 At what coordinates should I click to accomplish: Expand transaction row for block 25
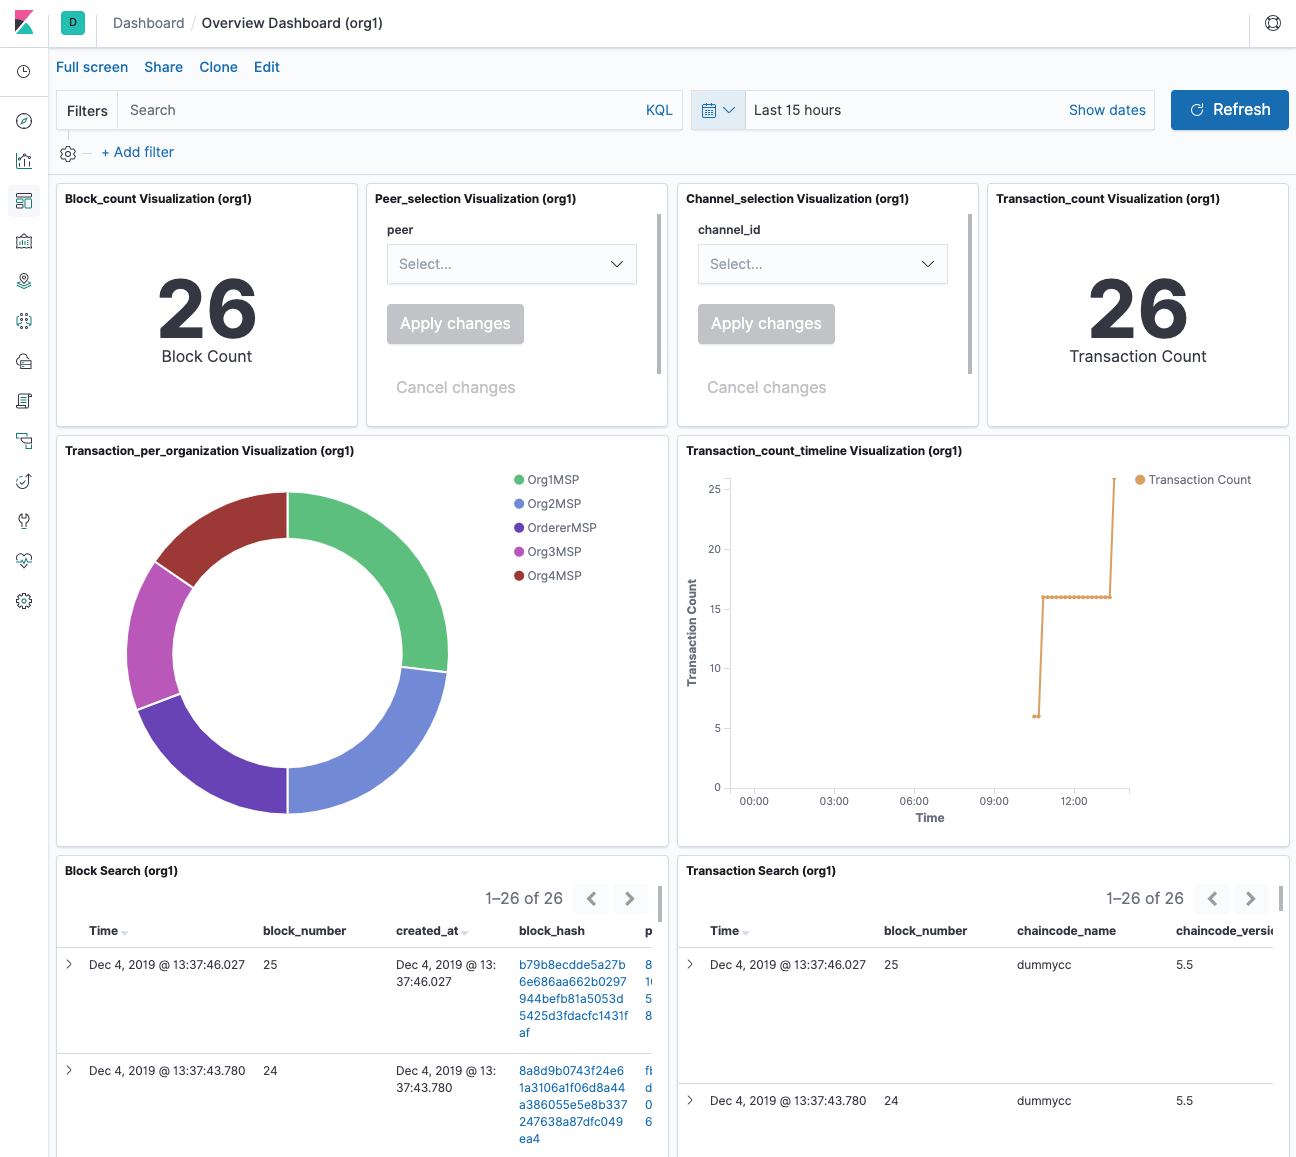690,964
